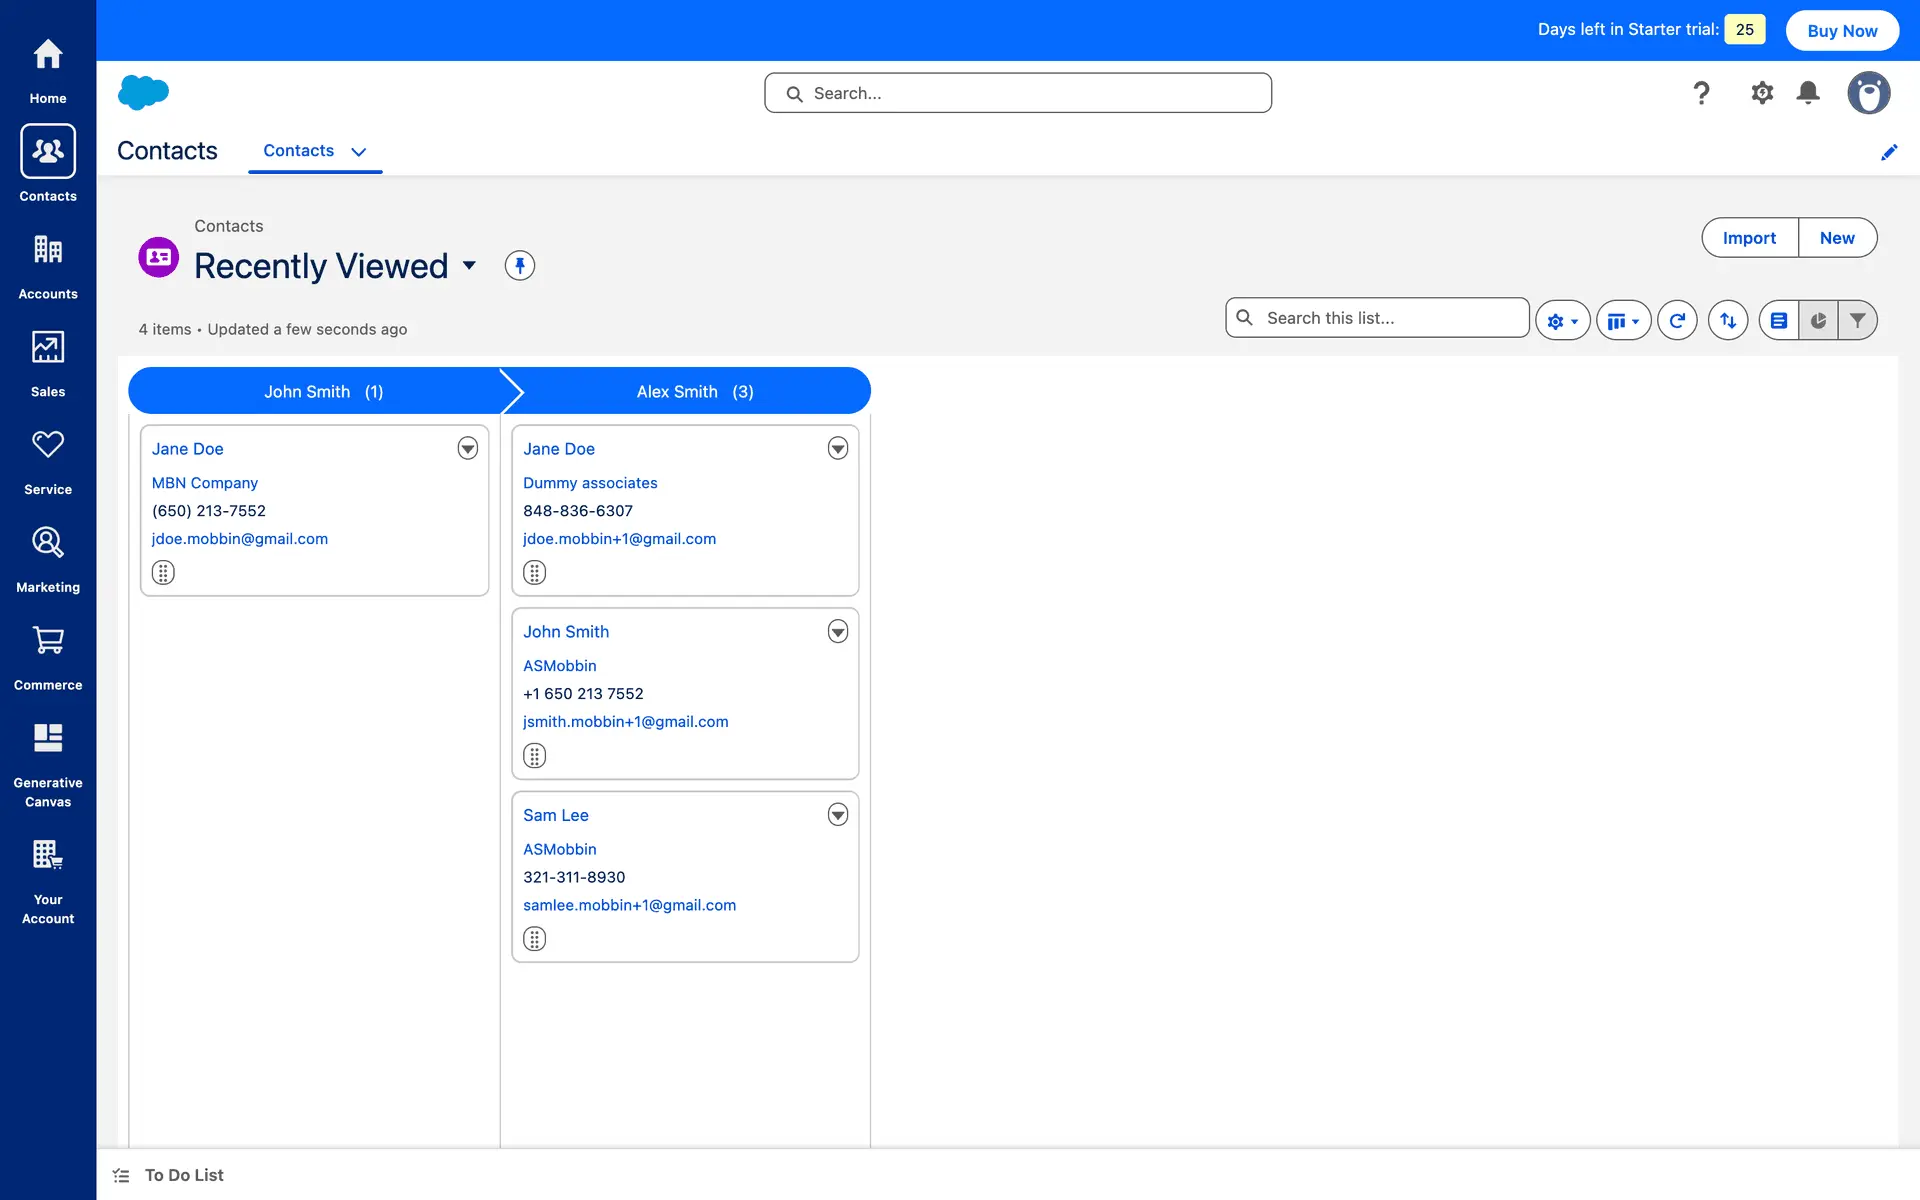This screenshot has width=1920, height=1200.
Task: Open the setup gear icon
Action: point(1761,93)
